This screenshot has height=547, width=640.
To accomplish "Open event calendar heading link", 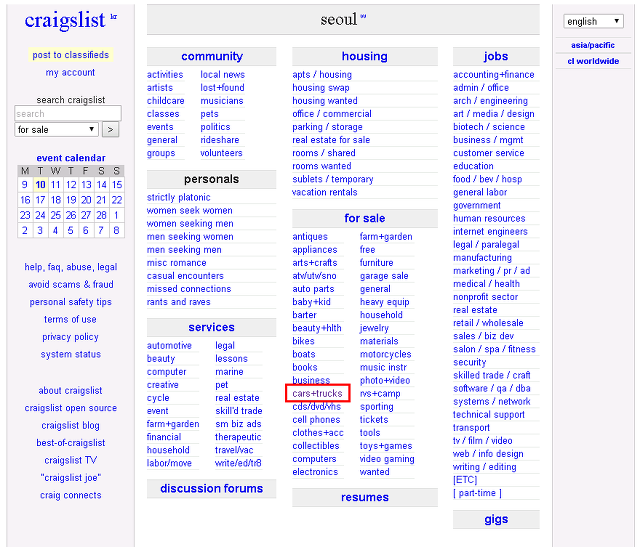I will point(71,158).
